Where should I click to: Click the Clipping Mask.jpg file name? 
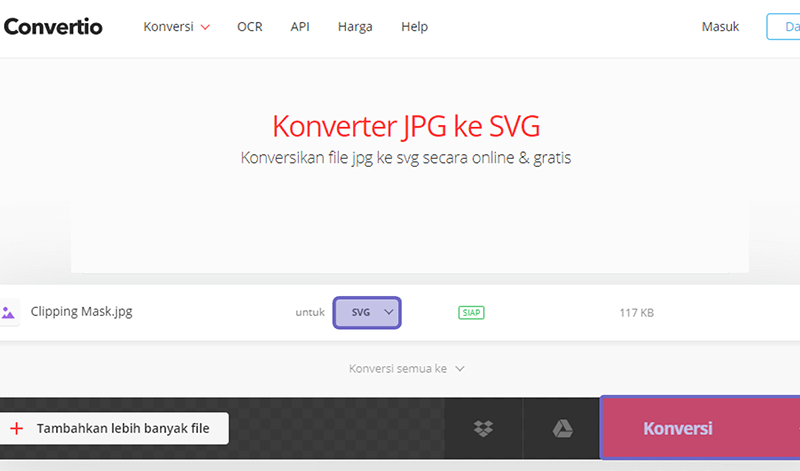coord(82,311)
